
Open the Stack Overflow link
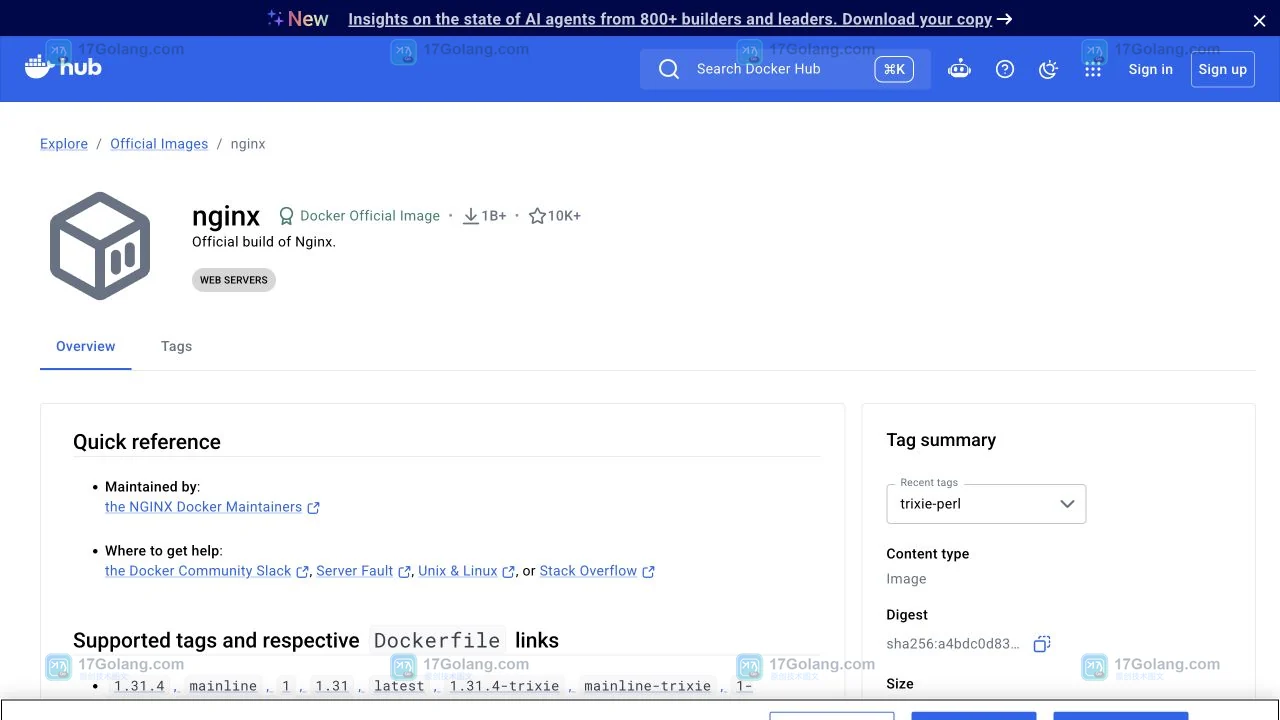point(588,571)
